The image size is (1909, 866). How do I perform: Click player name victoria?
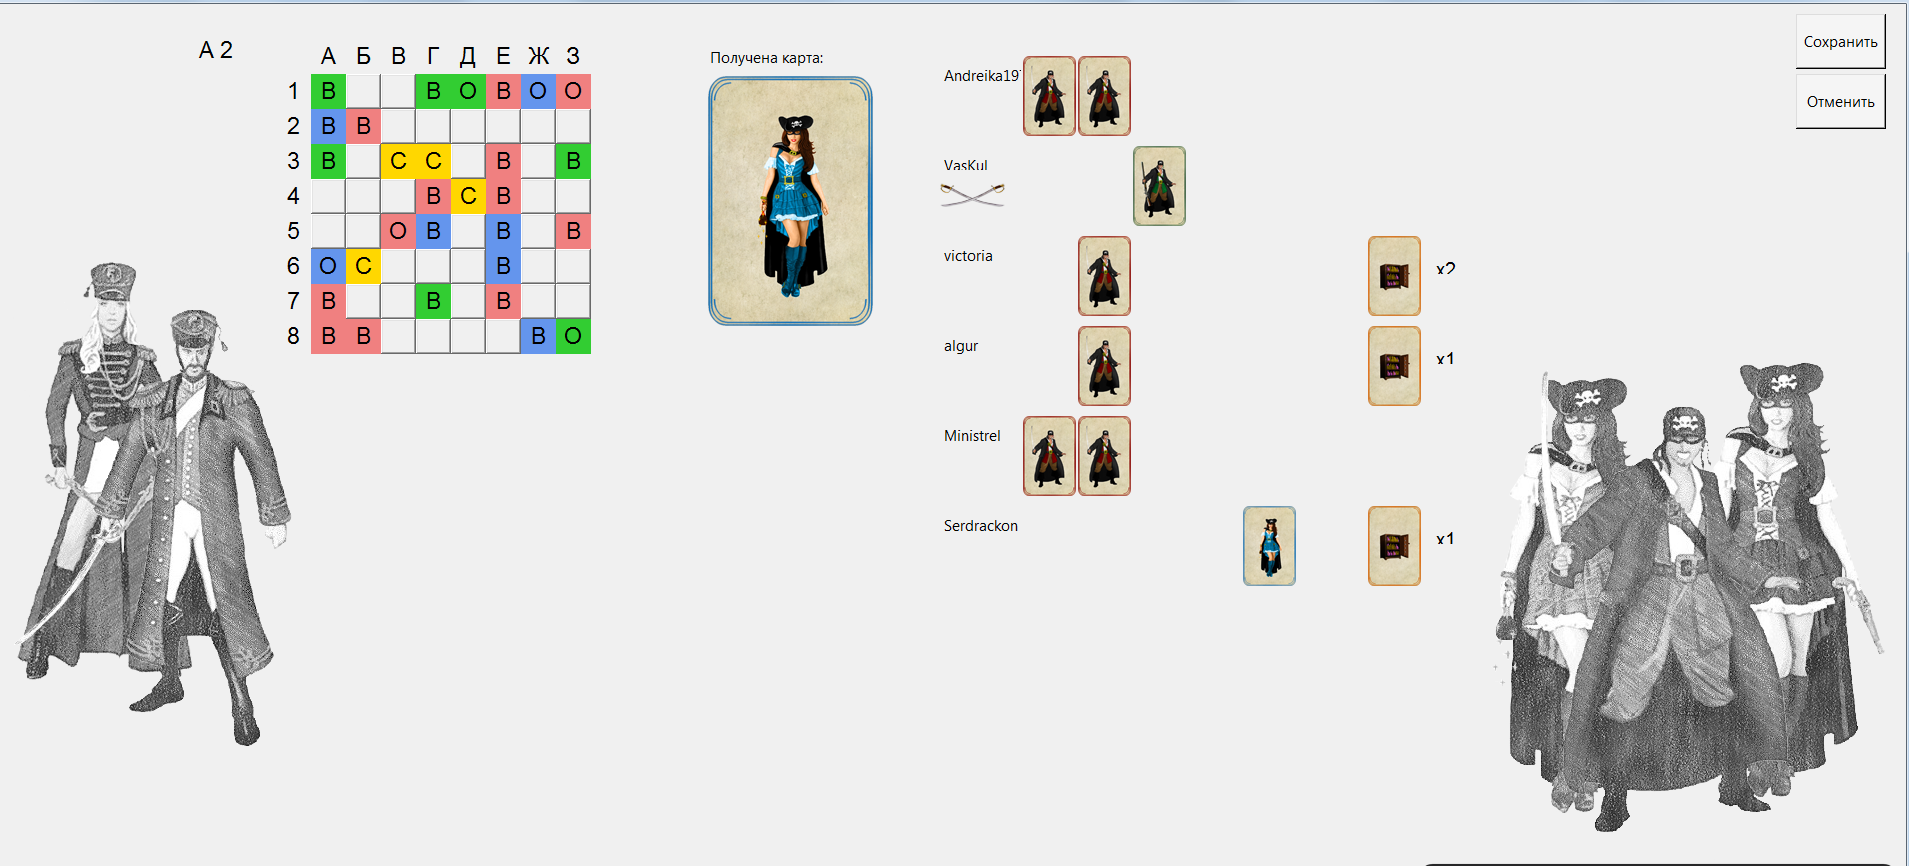(x=968, y=256)
